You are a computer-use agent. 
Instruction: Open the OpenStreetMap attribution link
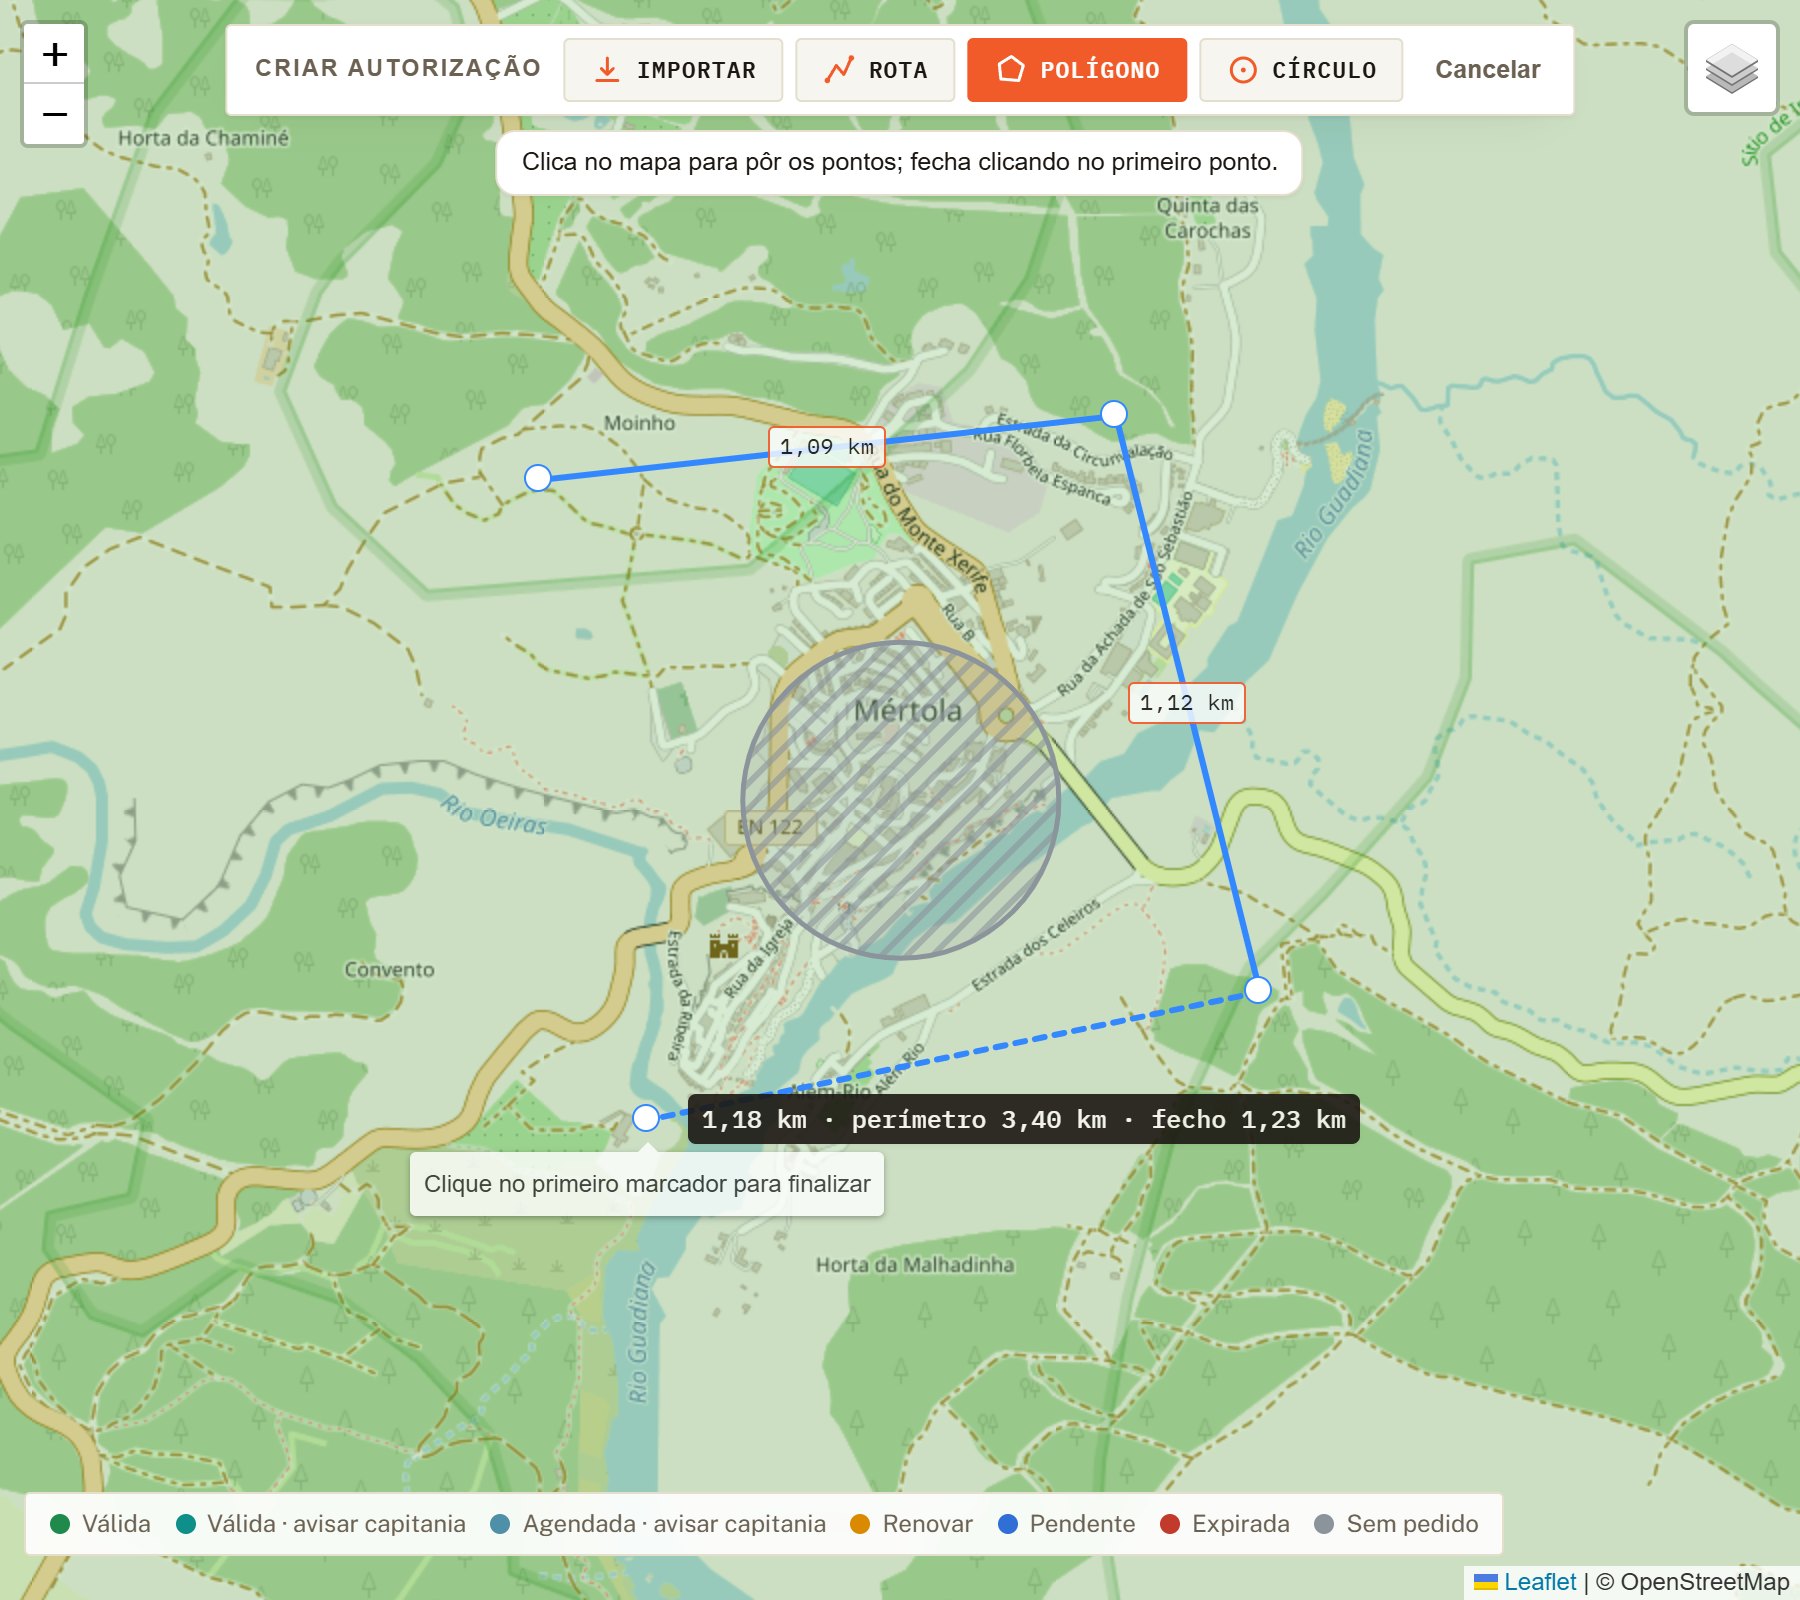tap(1704, 1582)
